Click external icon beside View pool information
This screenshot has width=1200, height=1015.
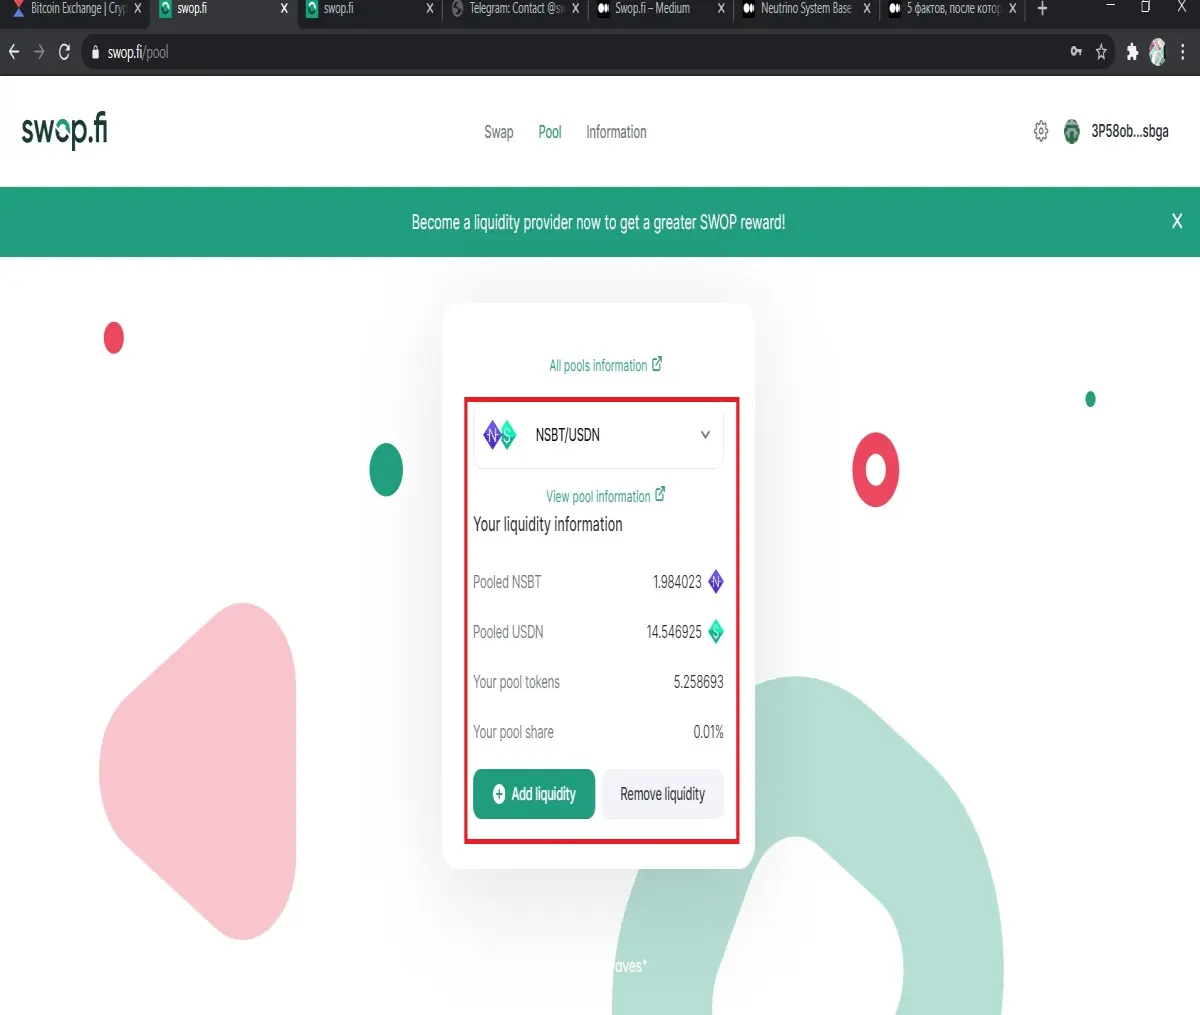tap(660, 495)
